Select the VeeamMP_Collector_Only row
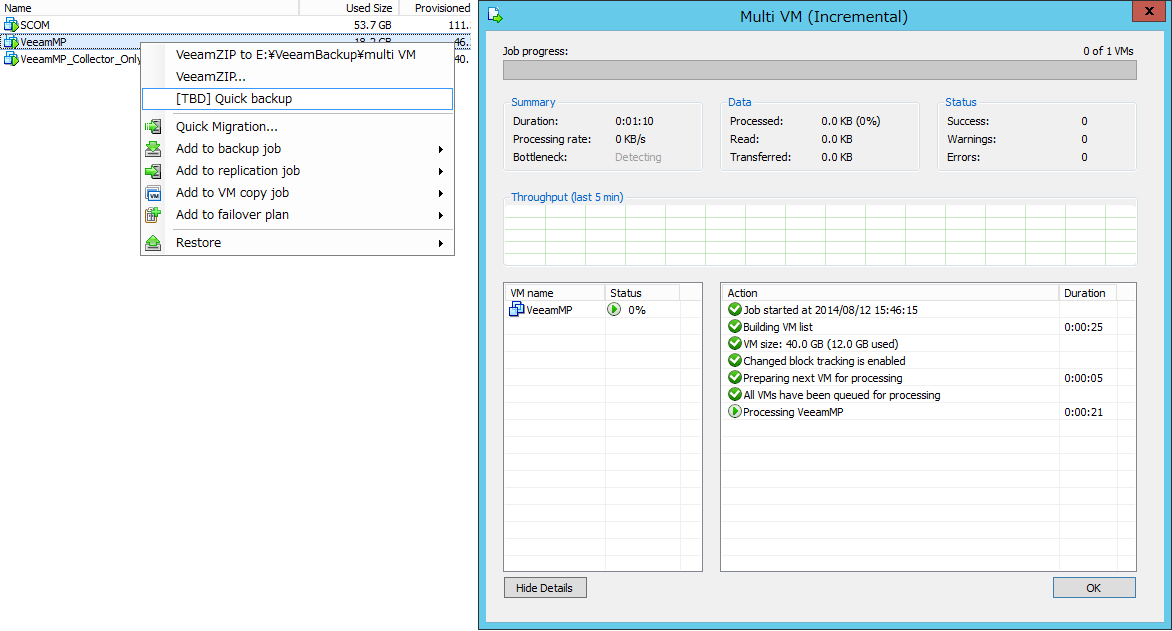This screenshot has height=631, width=1172. click(x=71, y=59)
